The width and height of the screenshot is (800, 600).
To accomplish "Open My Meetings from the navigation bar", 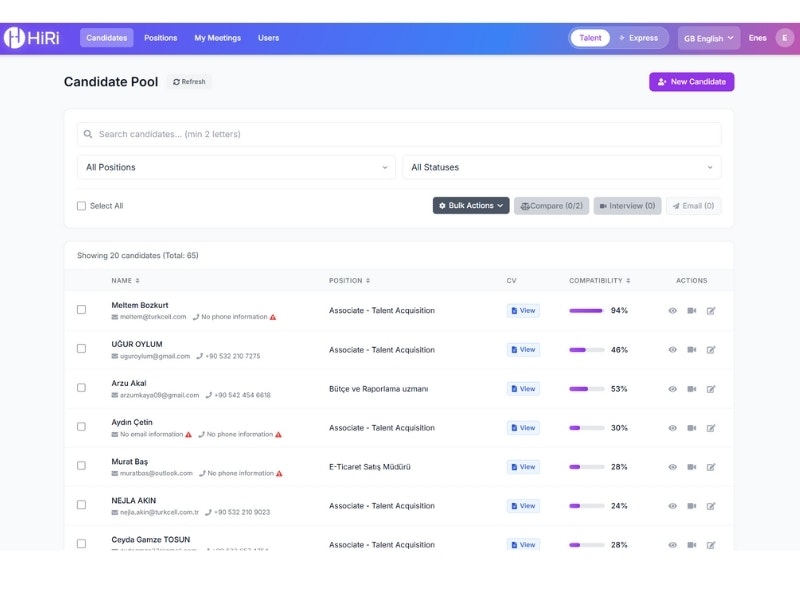I will 219,37.
